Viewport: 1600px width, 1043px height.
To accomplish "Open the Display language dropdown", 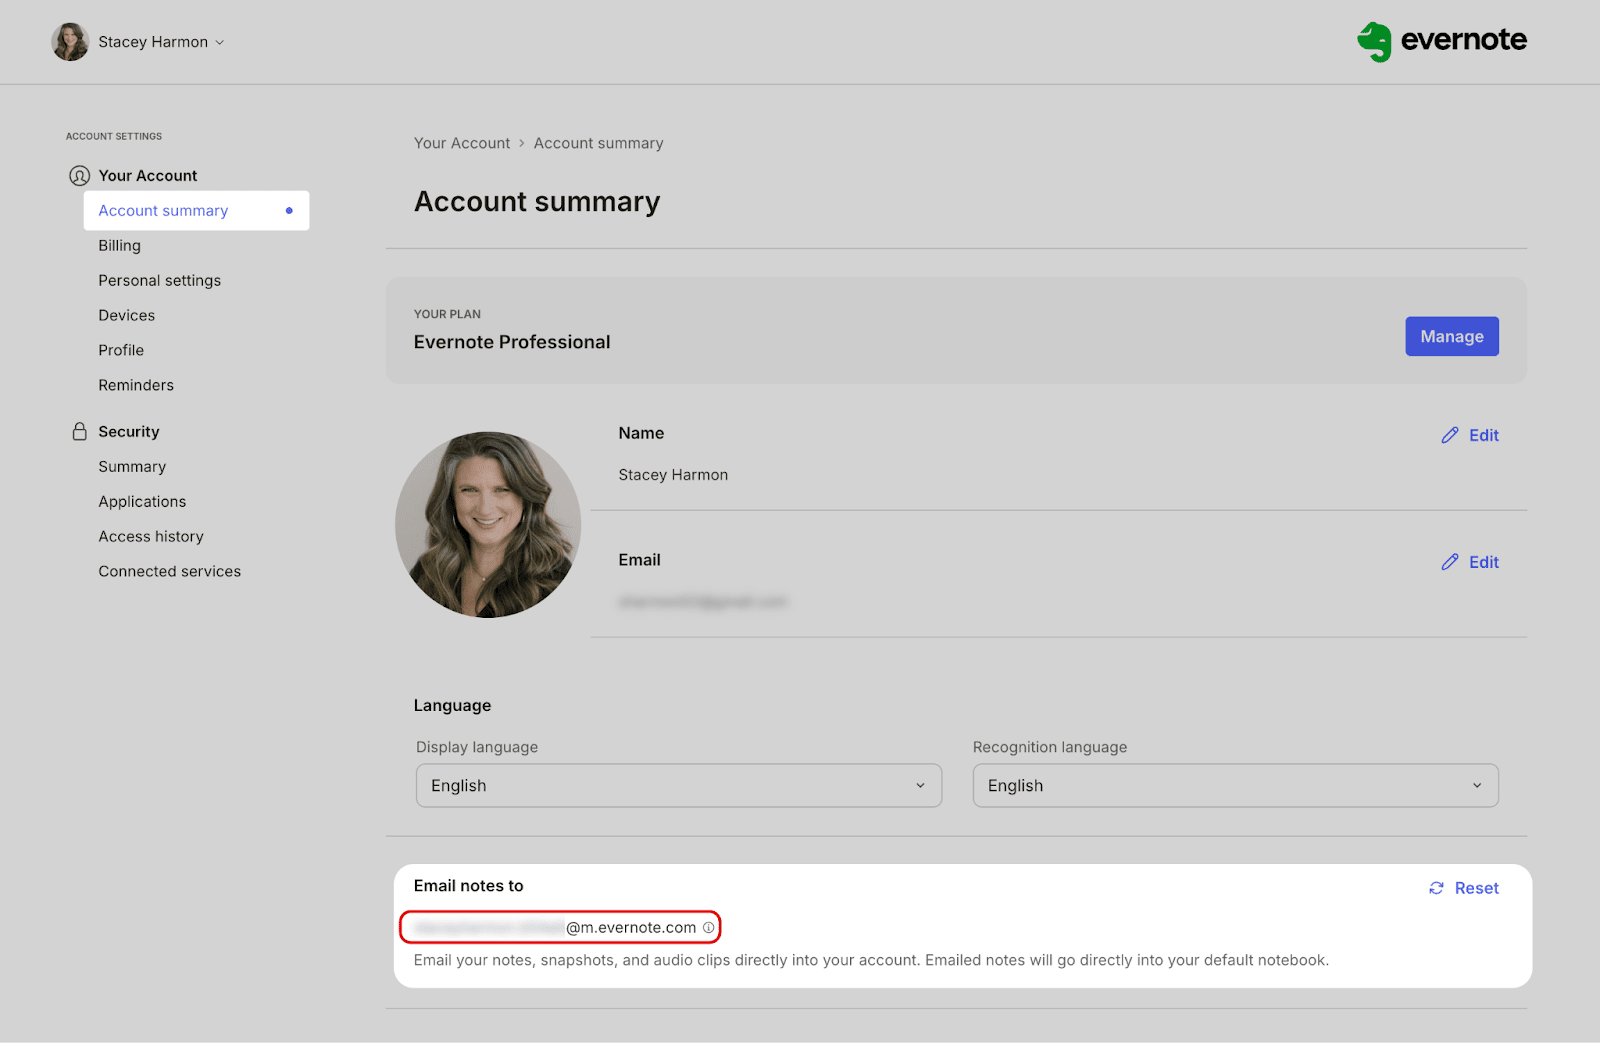I will pos(679,786).
